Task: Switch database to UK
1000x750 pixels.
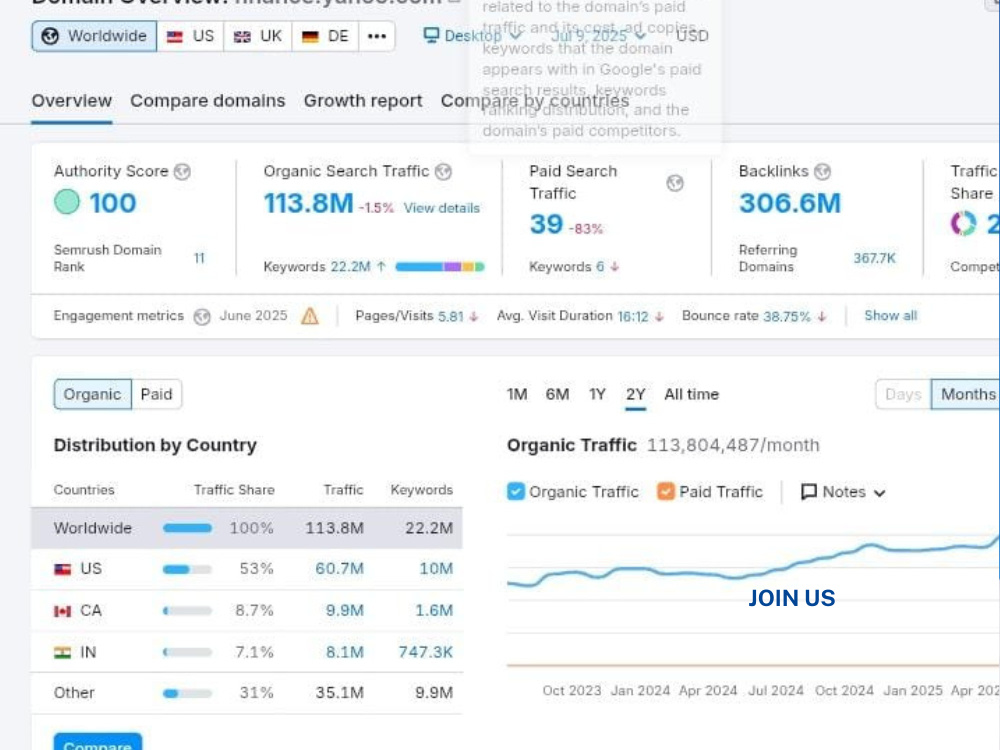Action: (258, 36)
